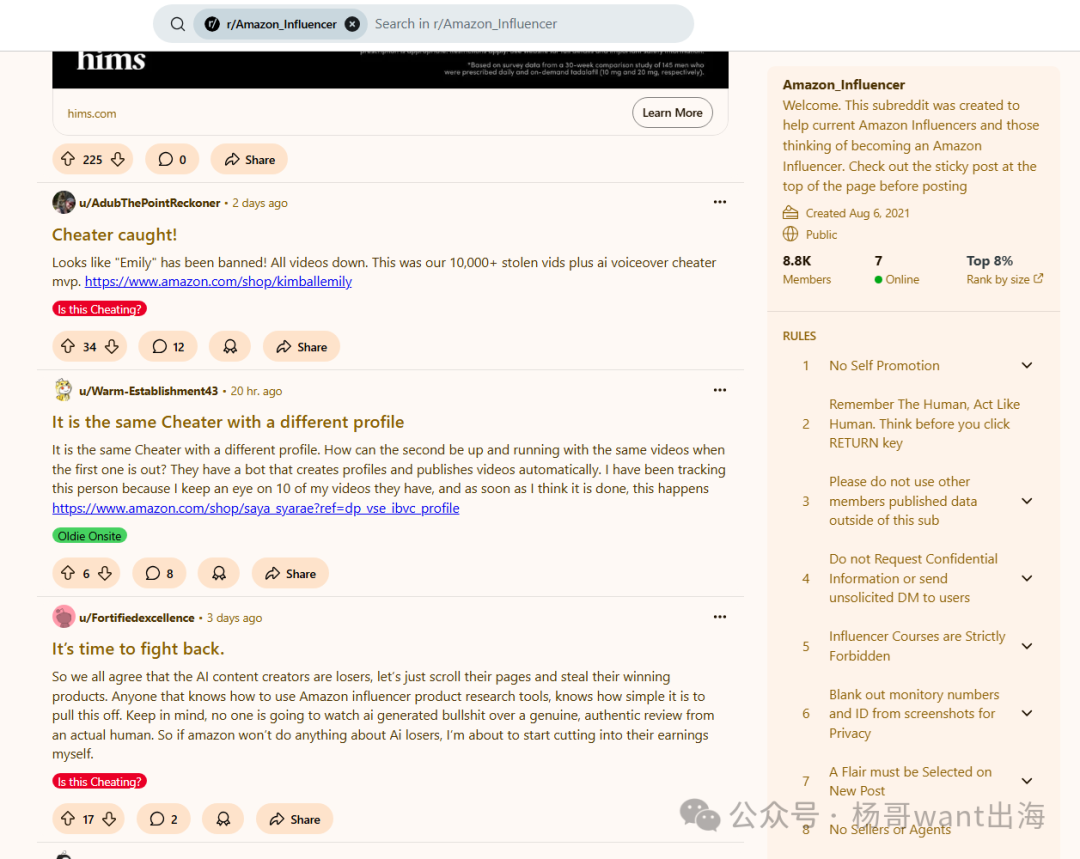Downvote the post with 6 votes
The height and width of the screenshot is (859, 1080).
tap(105, 573)
